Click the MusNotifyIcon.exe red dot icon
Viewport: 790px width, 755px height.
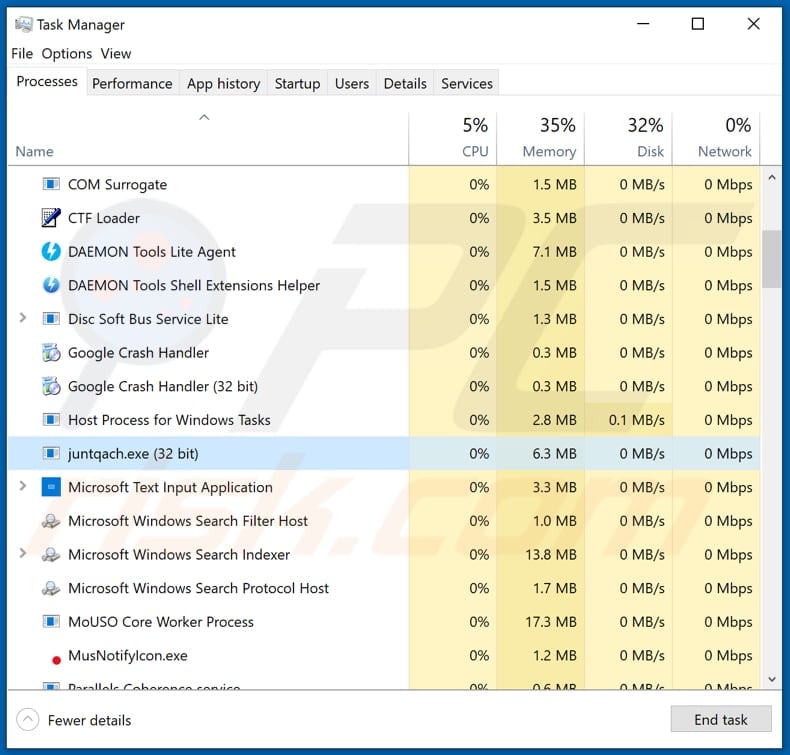click(56, 660)
